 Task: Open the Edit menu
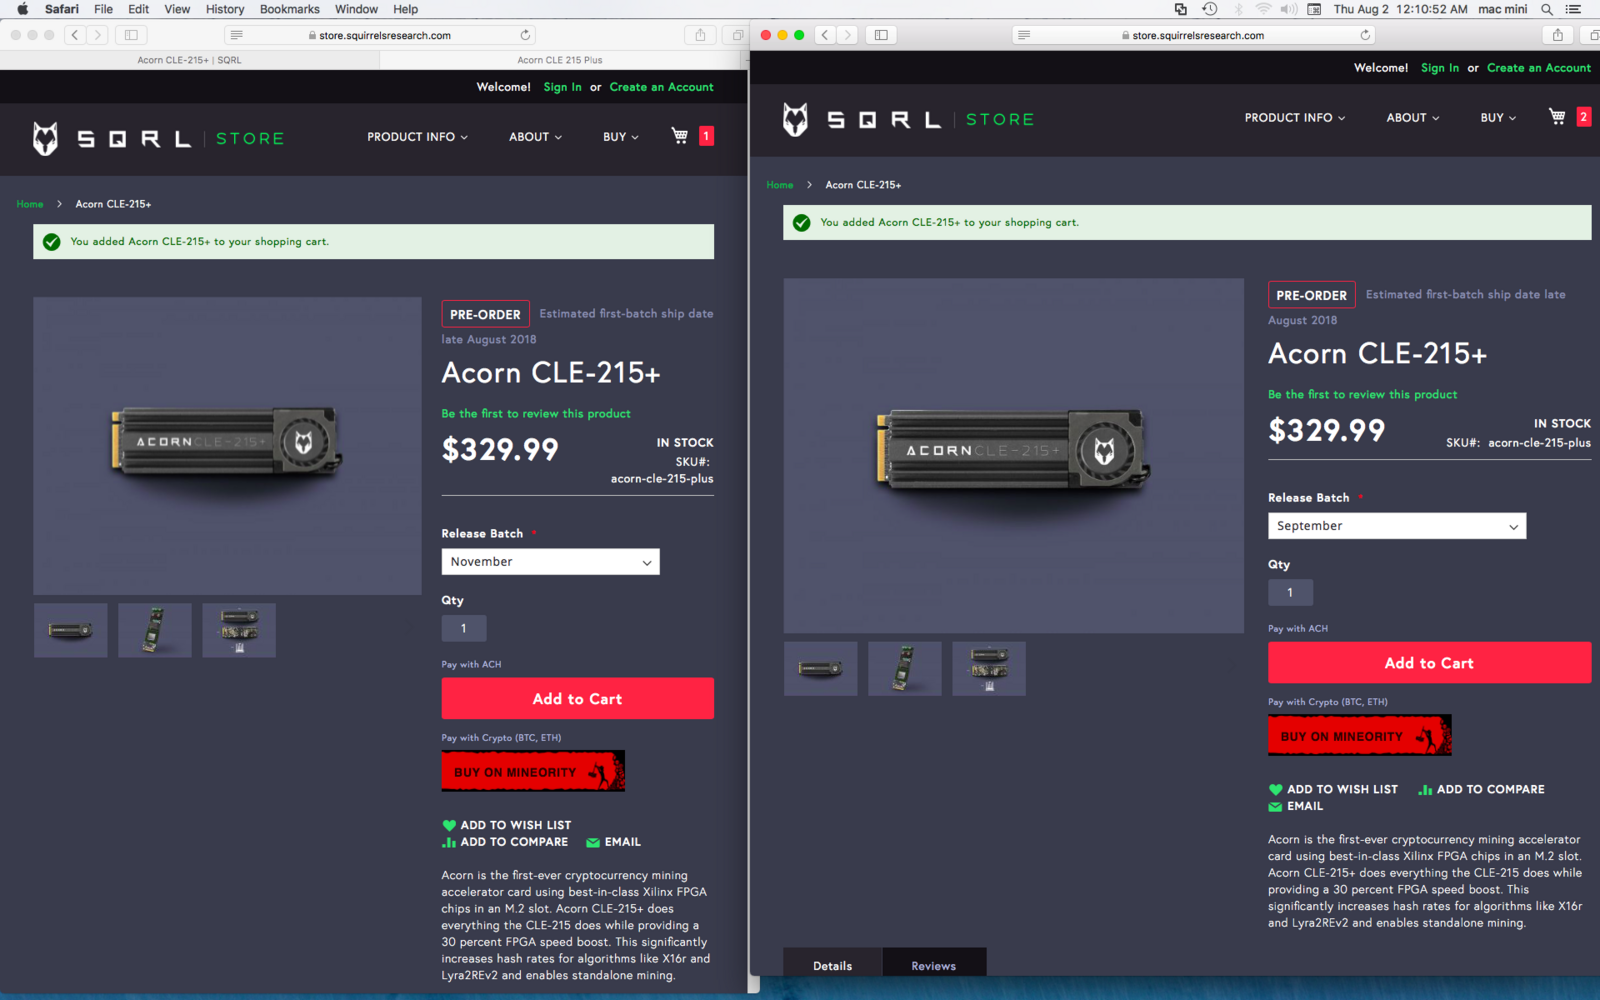click(139, 9)
